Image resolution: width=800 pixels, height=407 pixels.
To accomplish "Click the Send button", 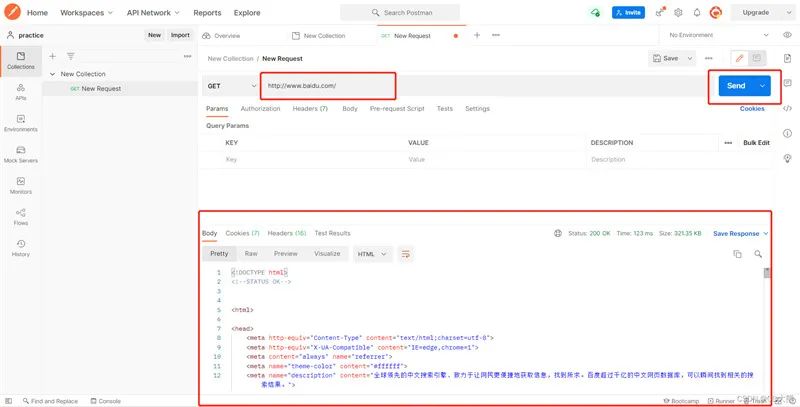I will coord(736,86).
